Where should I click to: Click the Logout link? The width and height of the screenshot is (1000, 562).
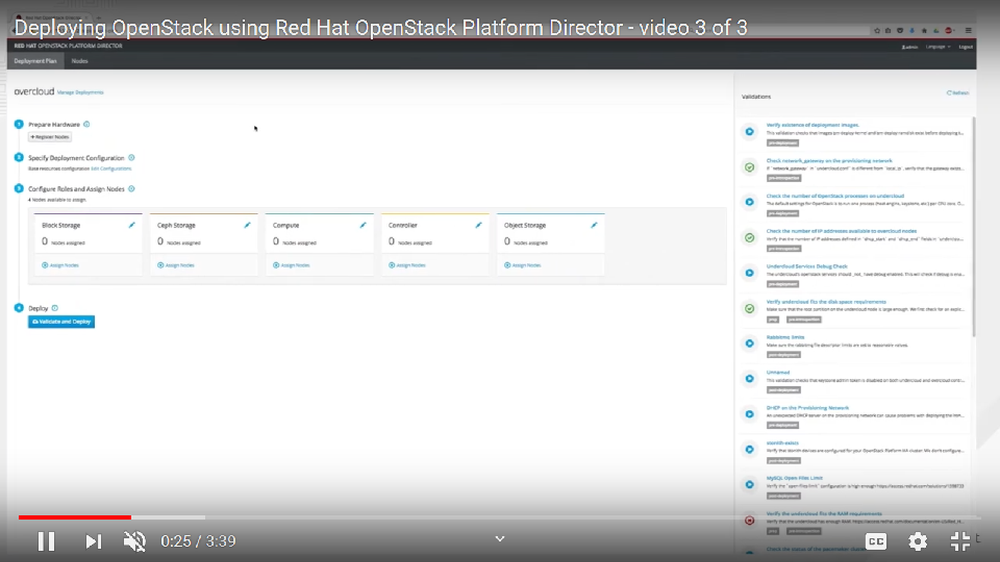click(966, 47)
